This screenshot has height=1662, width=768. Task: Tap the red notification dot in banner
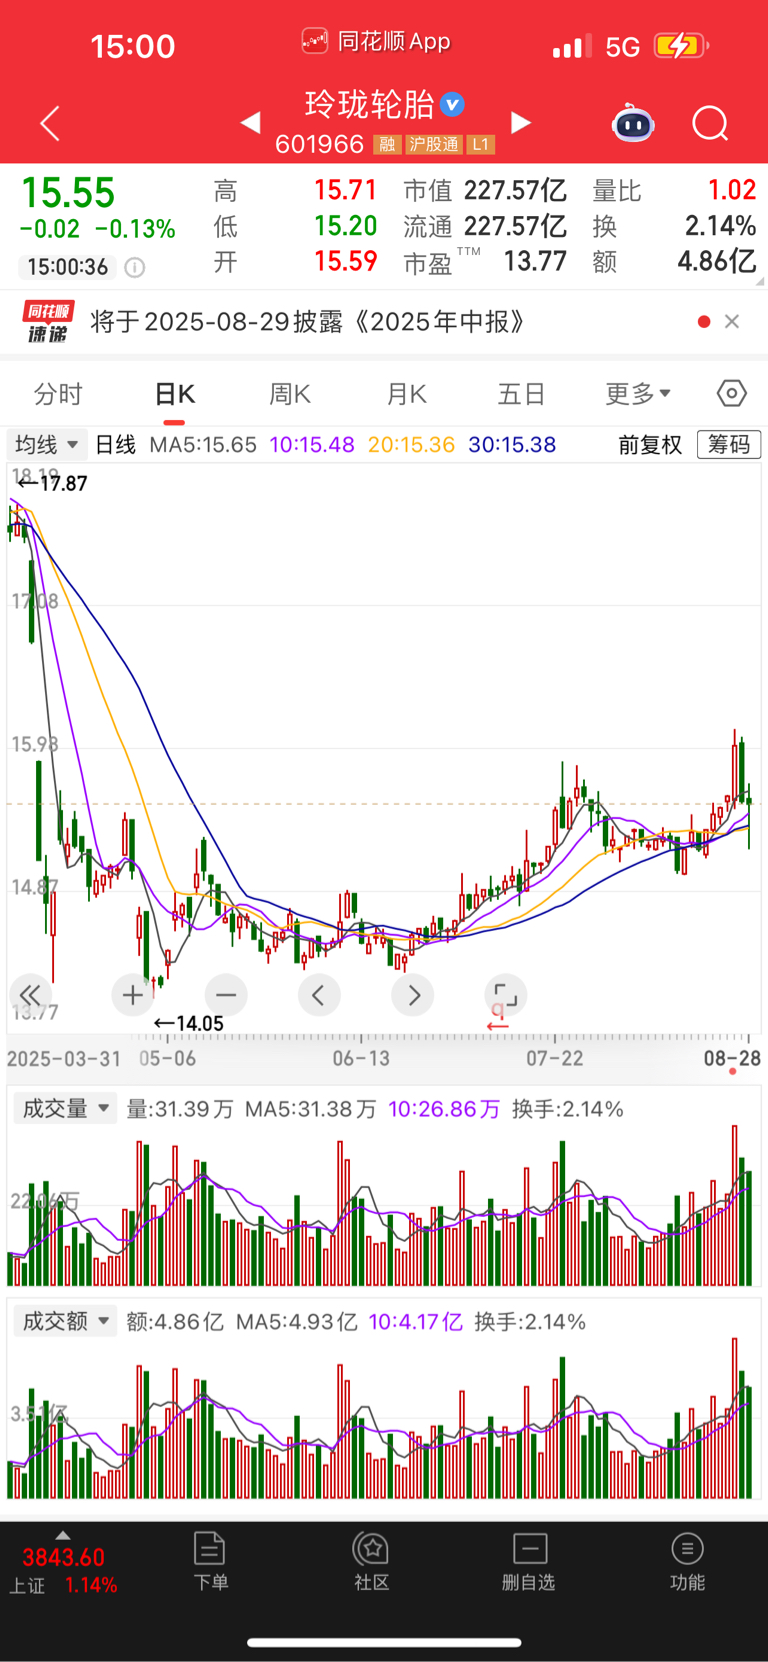click(x=704, y=321)
